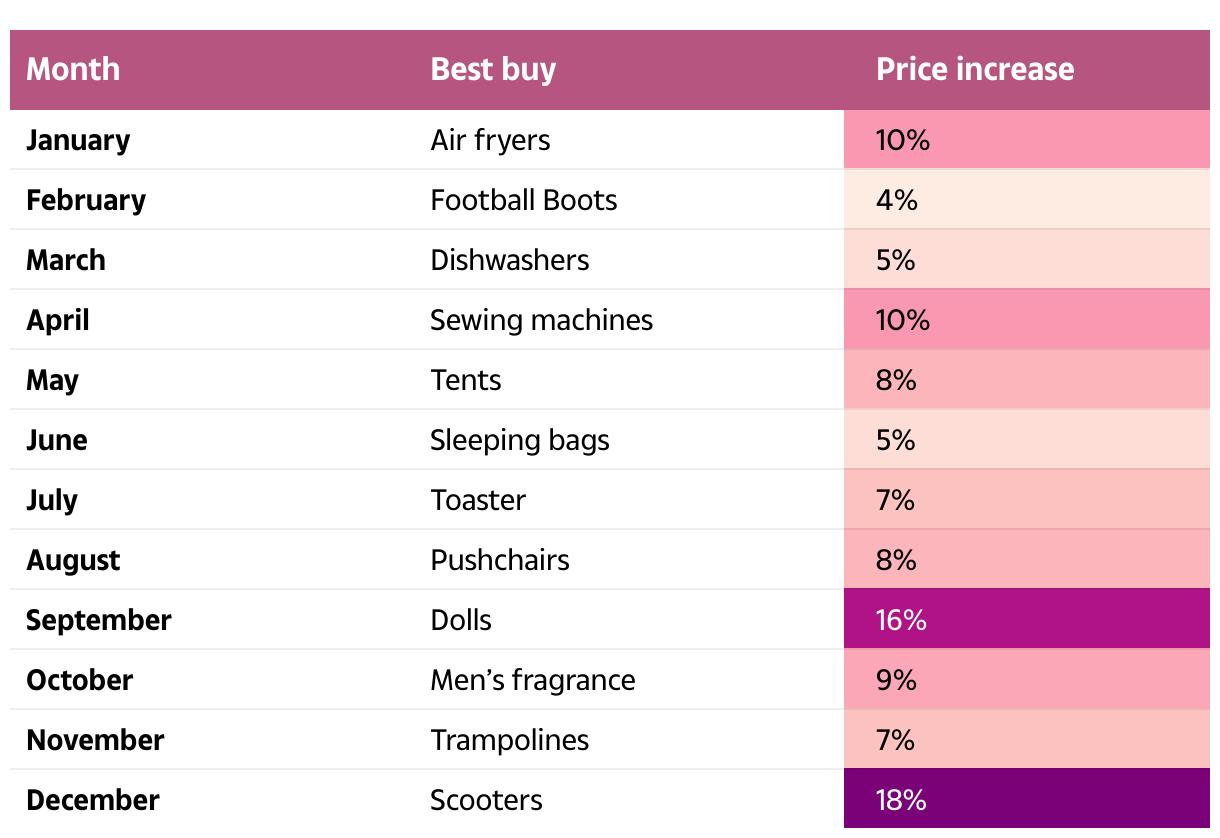Click the Pushchairs entry
Screen dimensions: 1220x838
click(499, 560)
